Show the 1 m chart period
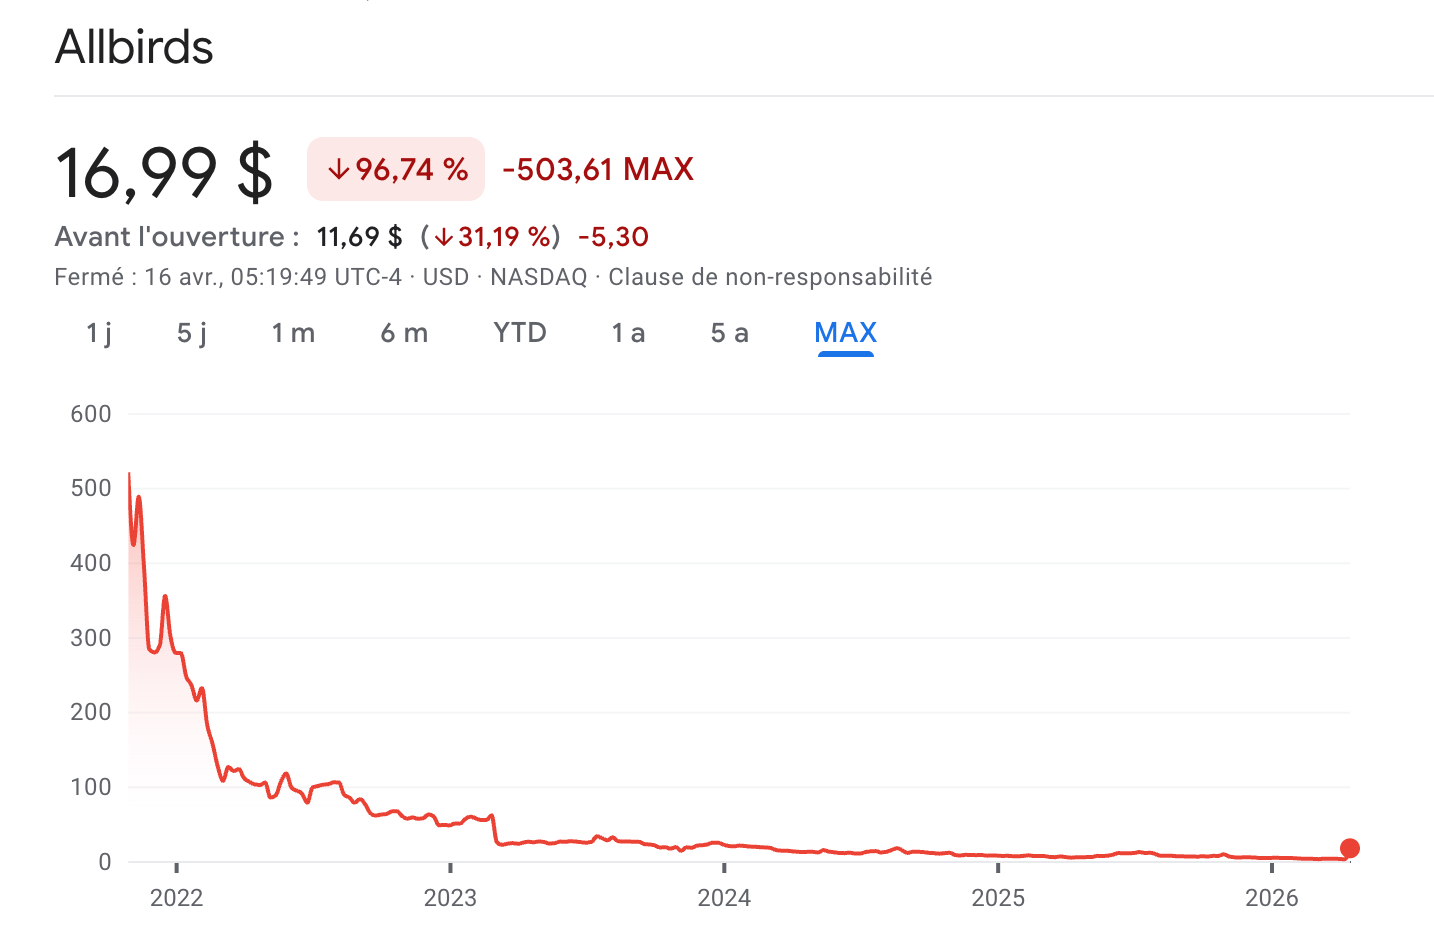This screenshot has width=1434, height=942. coord(293,333)
